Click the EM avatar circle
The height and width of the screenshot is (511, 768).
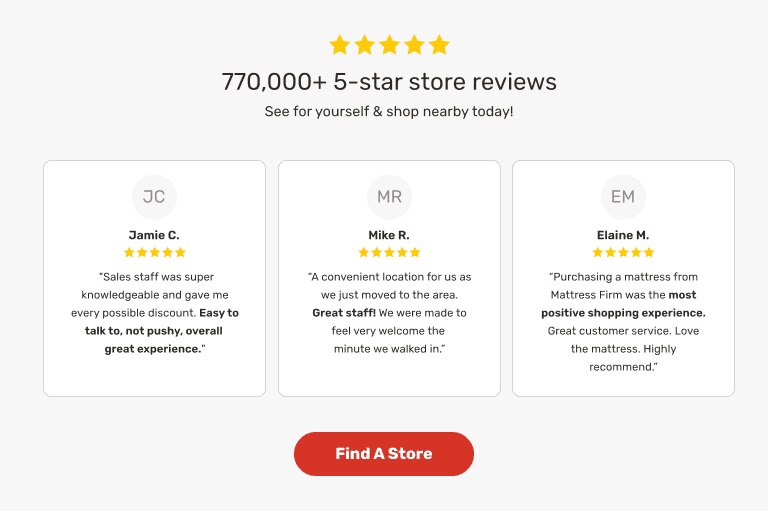pyautogui.click(x=623, y=197)
